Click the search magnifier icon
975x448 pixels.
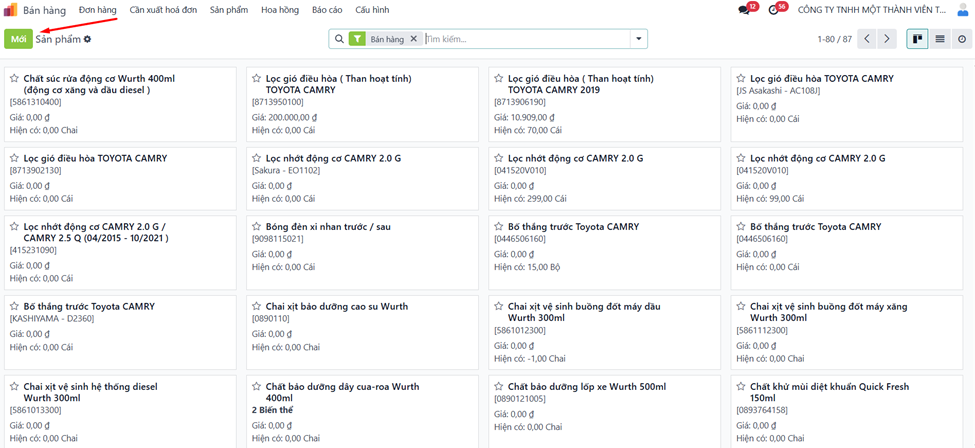pos(339,39)
